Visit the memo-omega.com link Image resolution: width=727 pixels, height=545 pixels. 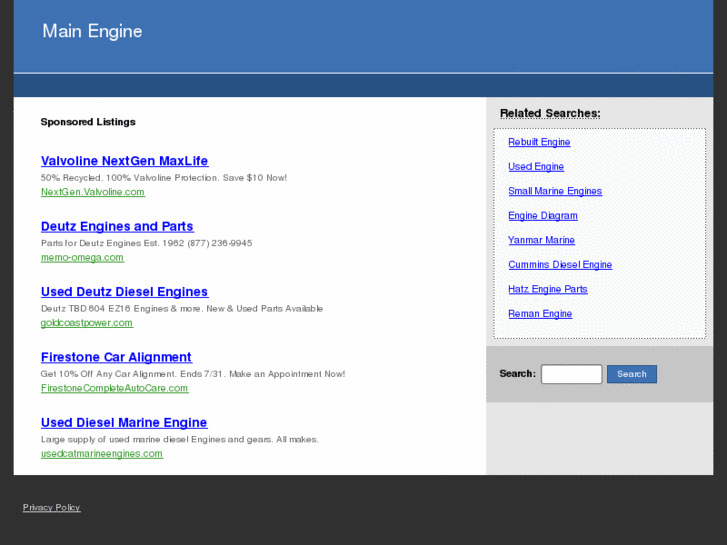(x=82, y=257)
